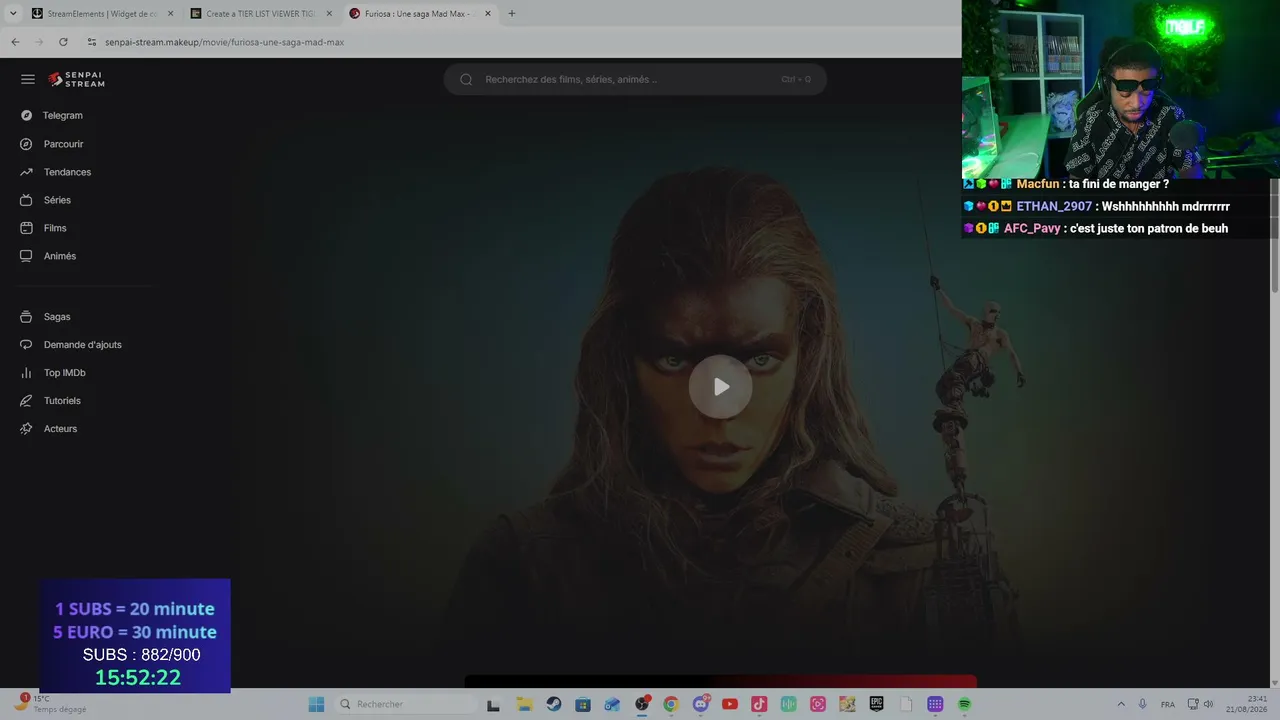This screenshot has width=1280, height=720.
Task: Open the Tutoriels page
Action: (x=62, y=401)
